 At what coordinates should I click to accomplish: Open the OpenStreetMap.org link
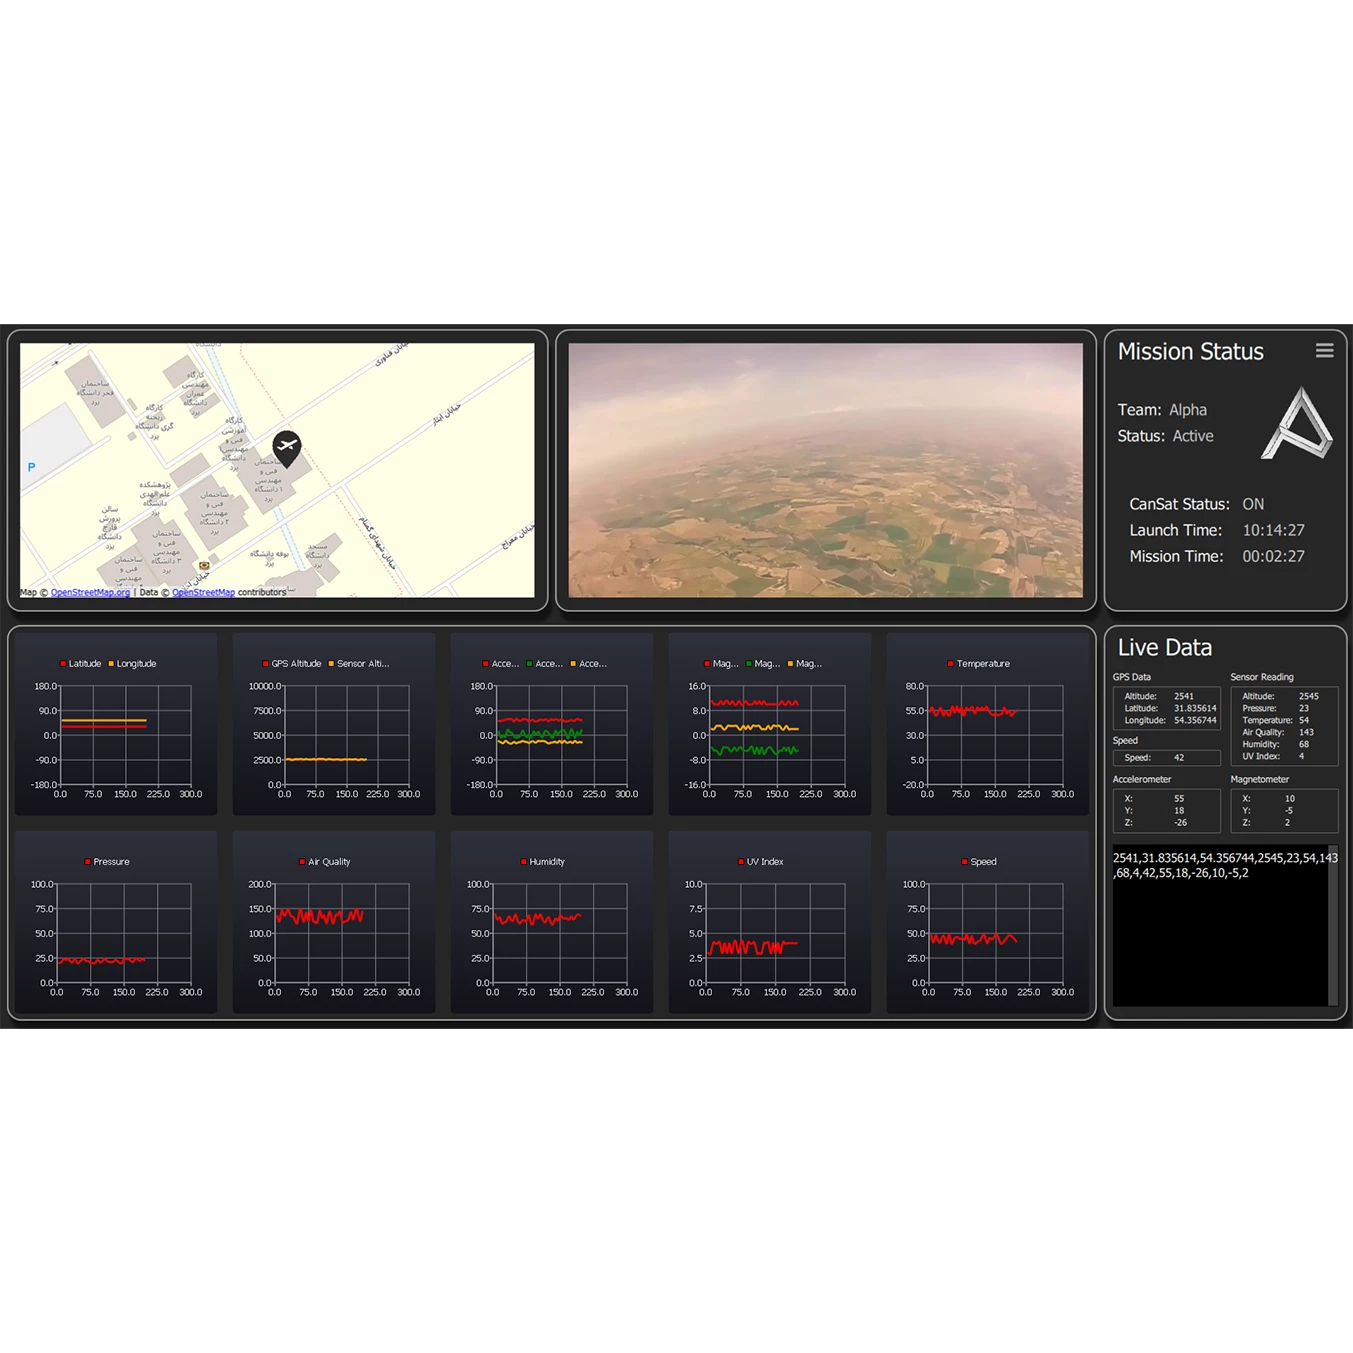point(90,592)
